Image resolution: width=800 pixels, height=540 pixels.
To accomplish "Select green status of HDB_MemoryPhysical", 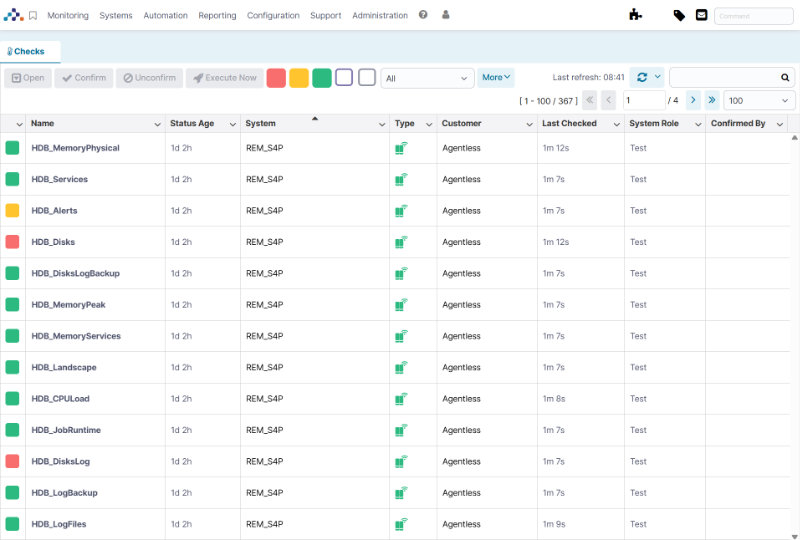I will point(12,148).
